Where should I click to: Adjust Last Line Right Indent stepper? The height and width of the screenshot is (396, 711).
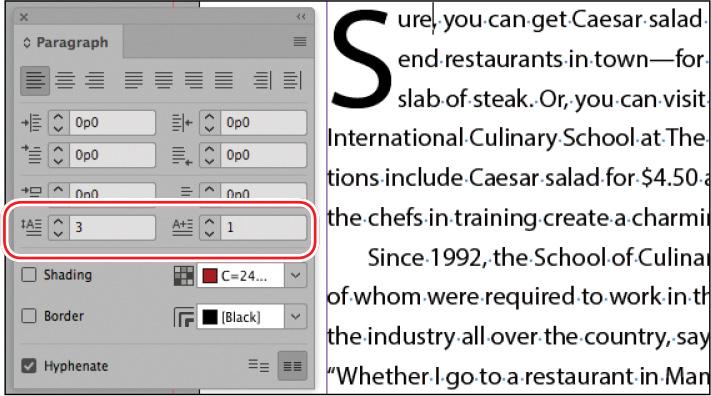point(209,155)
